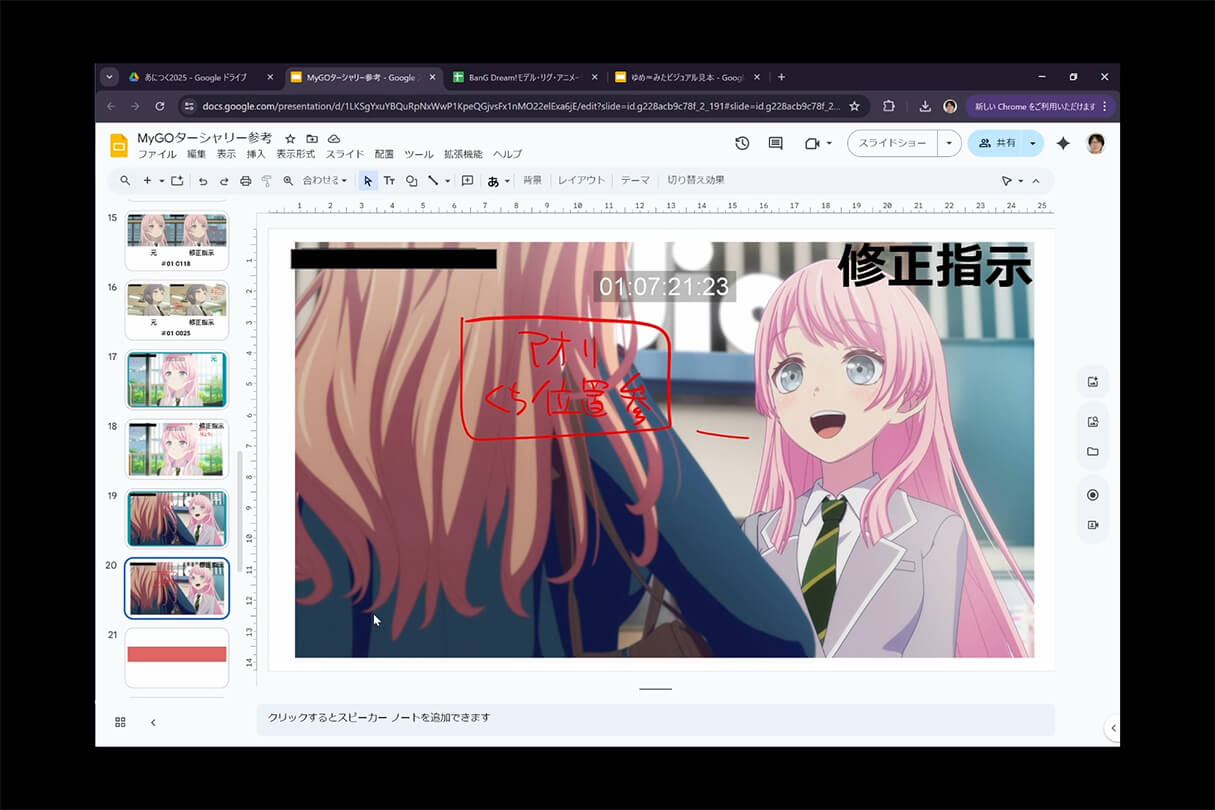Click the print icon
1215x810 pixels.
click(x=245, y=181)
